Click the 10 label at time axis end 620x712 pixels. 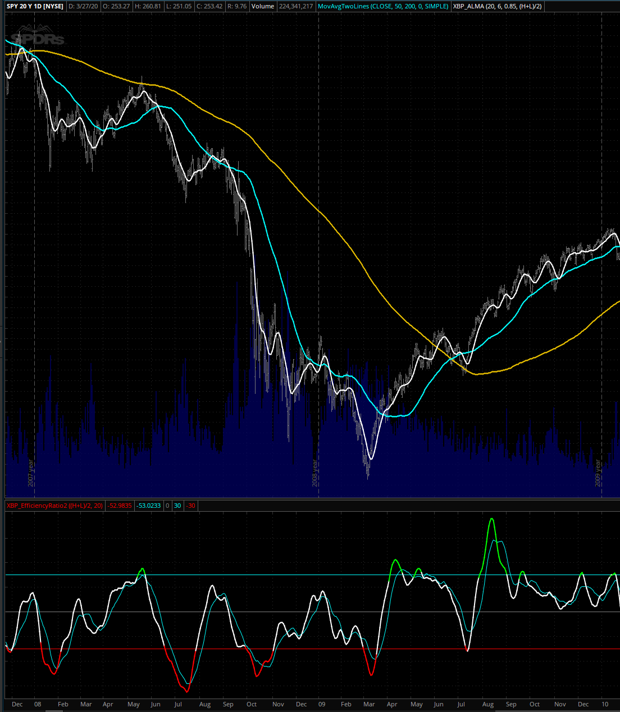click(x=606, y=703)
